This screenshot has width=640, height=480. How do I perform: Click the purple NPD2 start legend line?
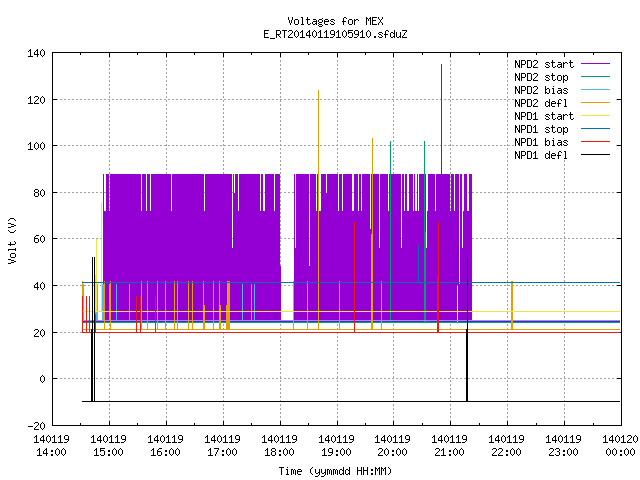596,64
